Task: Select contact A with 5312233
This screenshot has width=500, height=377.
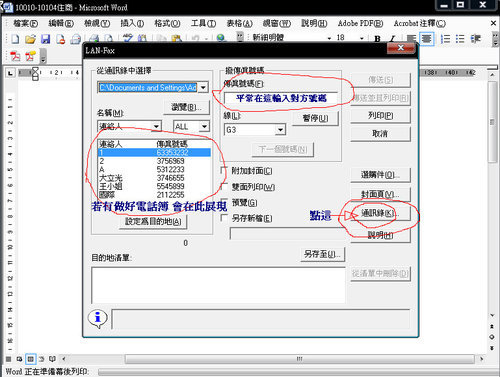Action: pyautogui.click(x=154, y=169)
